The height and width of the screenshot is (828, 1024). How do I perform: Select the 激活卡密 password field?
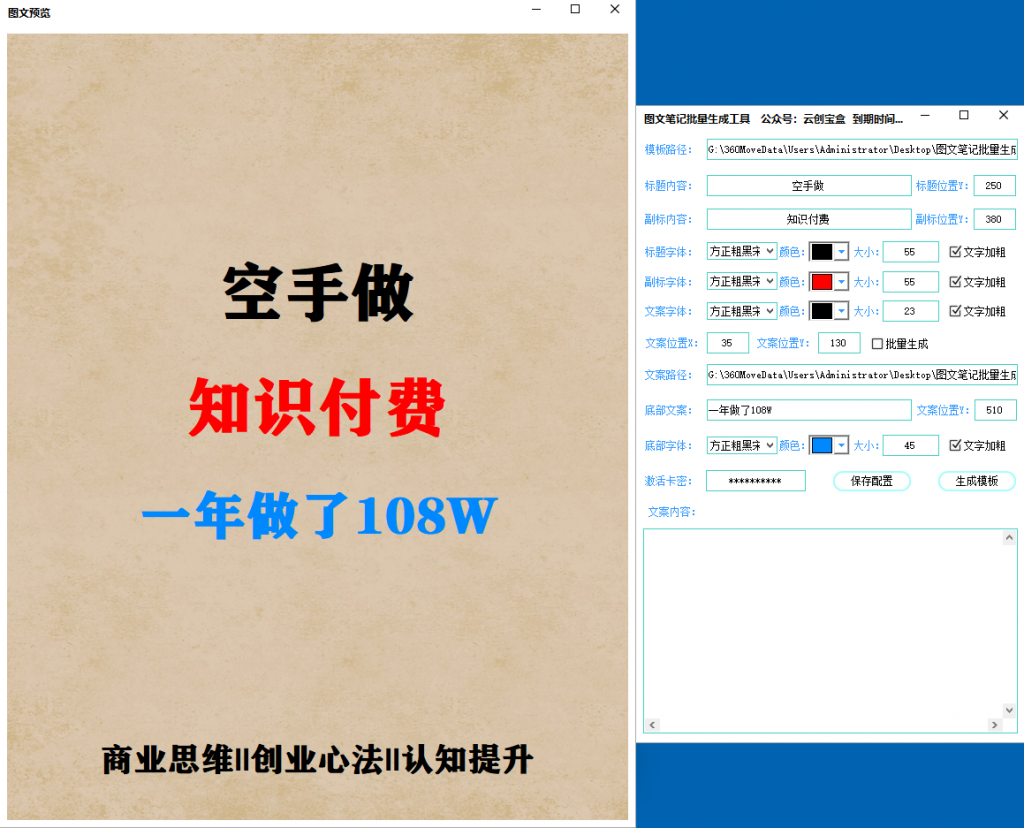coord(756,481)
